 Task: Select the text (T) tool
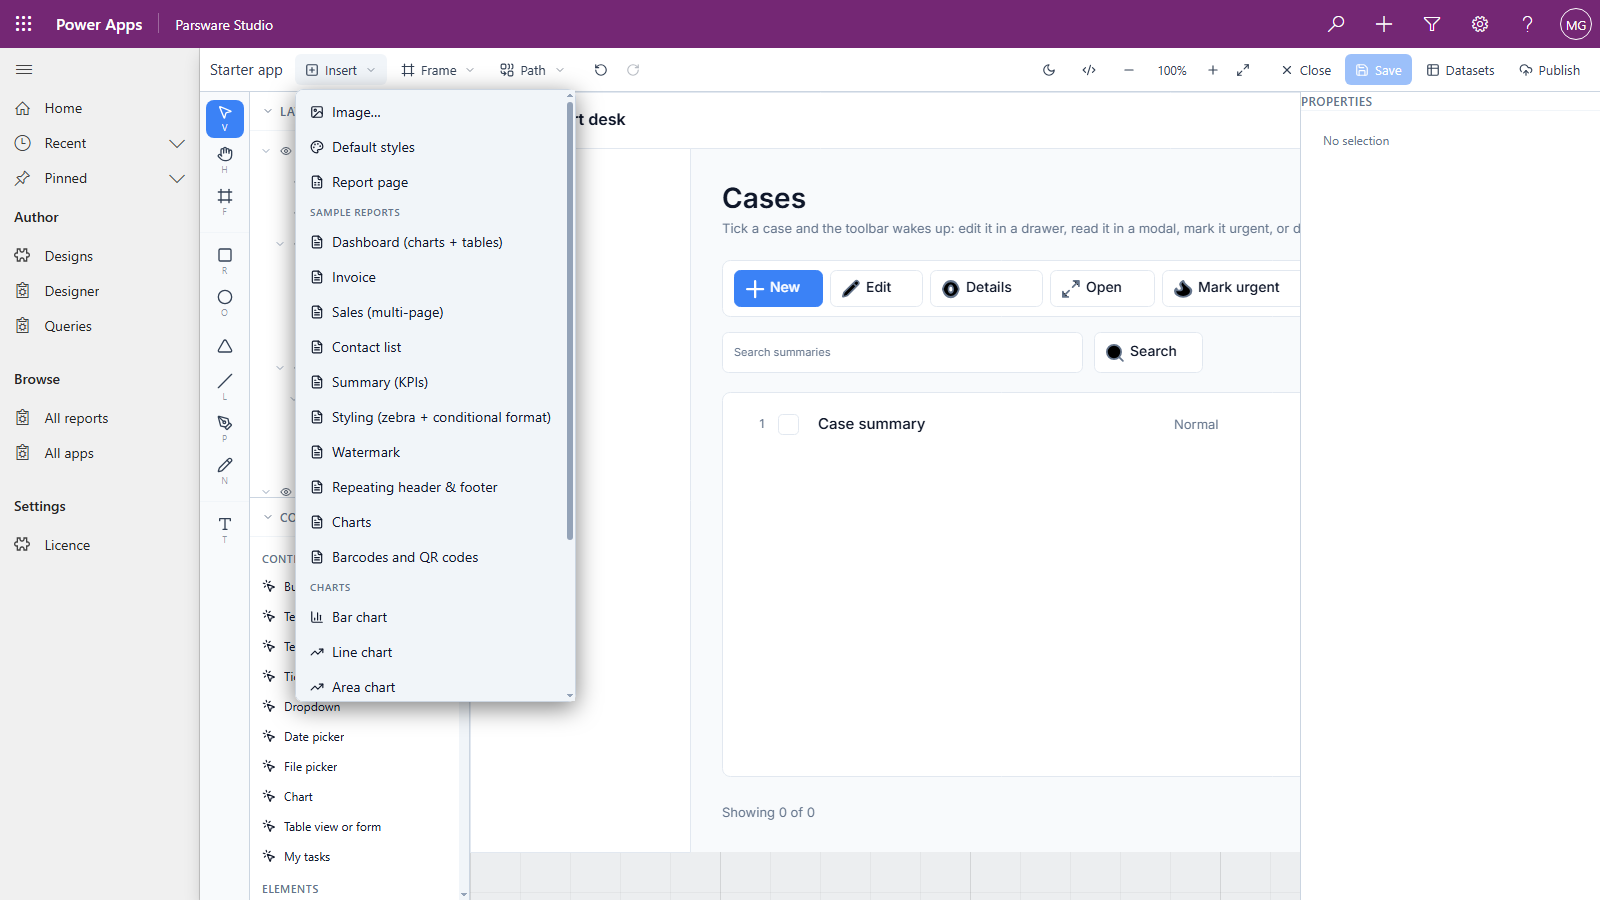(225, 528)
